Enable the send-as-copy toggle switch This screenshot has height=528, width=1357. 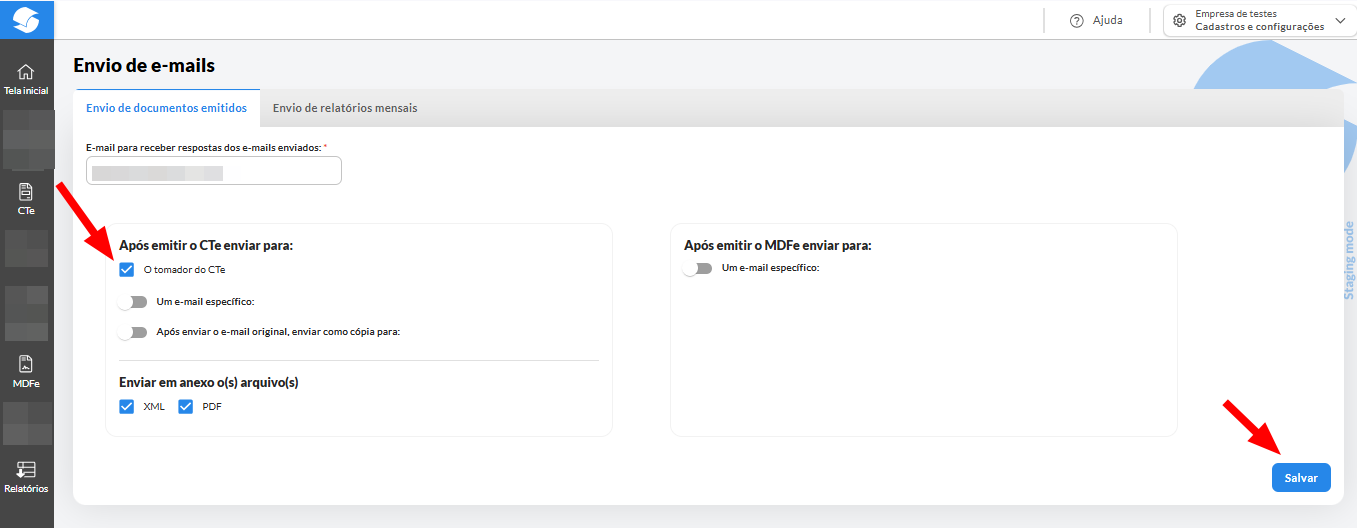(x=132, y=332)
